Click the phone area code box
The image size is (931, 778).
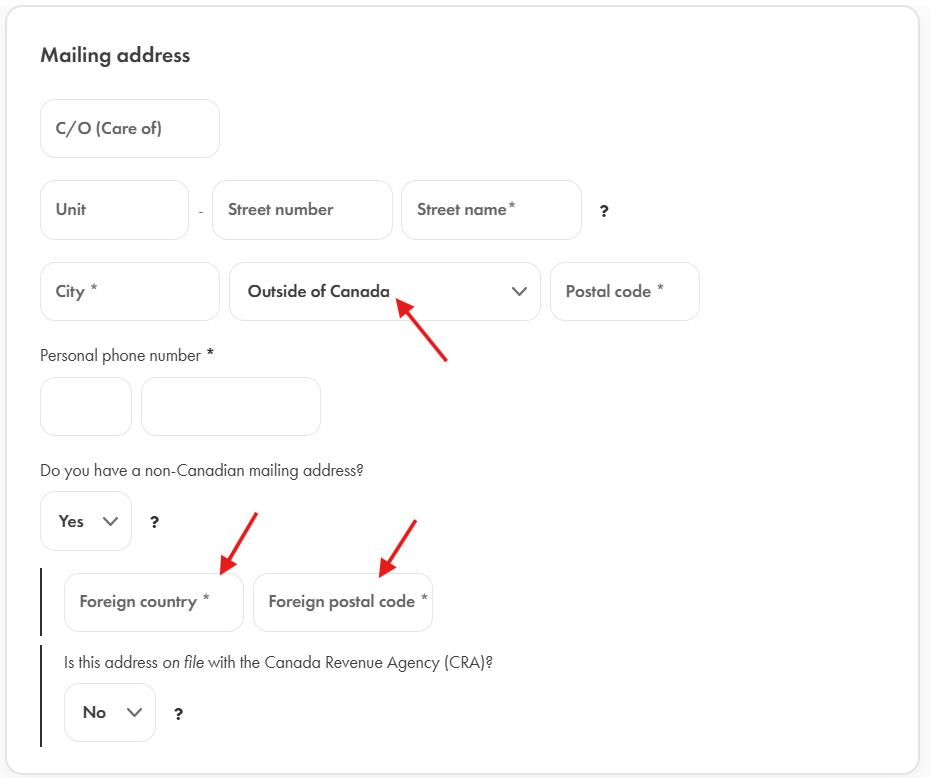tap(86, 406)
